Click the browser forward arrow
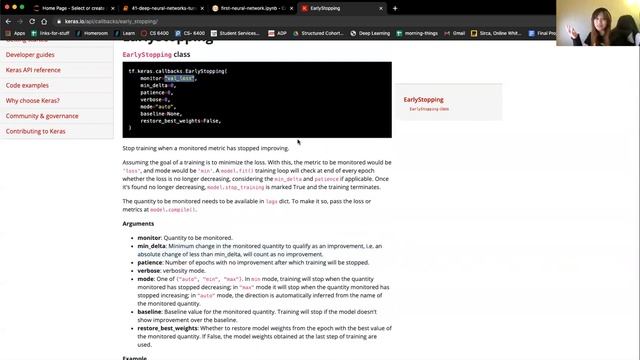The height and width of the screenshot is (360, 640). coord(20,21)
